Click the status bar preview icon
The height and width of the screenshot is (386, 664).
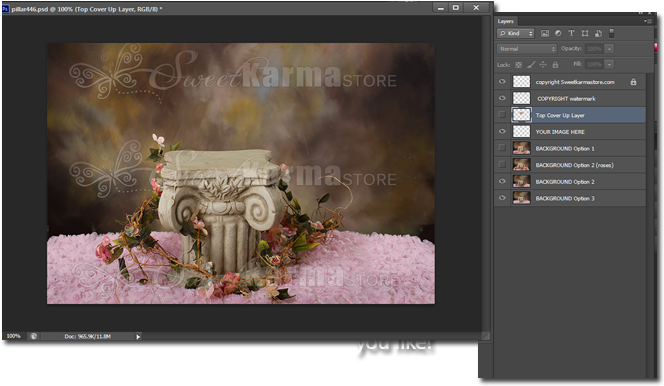coord(33,336)
